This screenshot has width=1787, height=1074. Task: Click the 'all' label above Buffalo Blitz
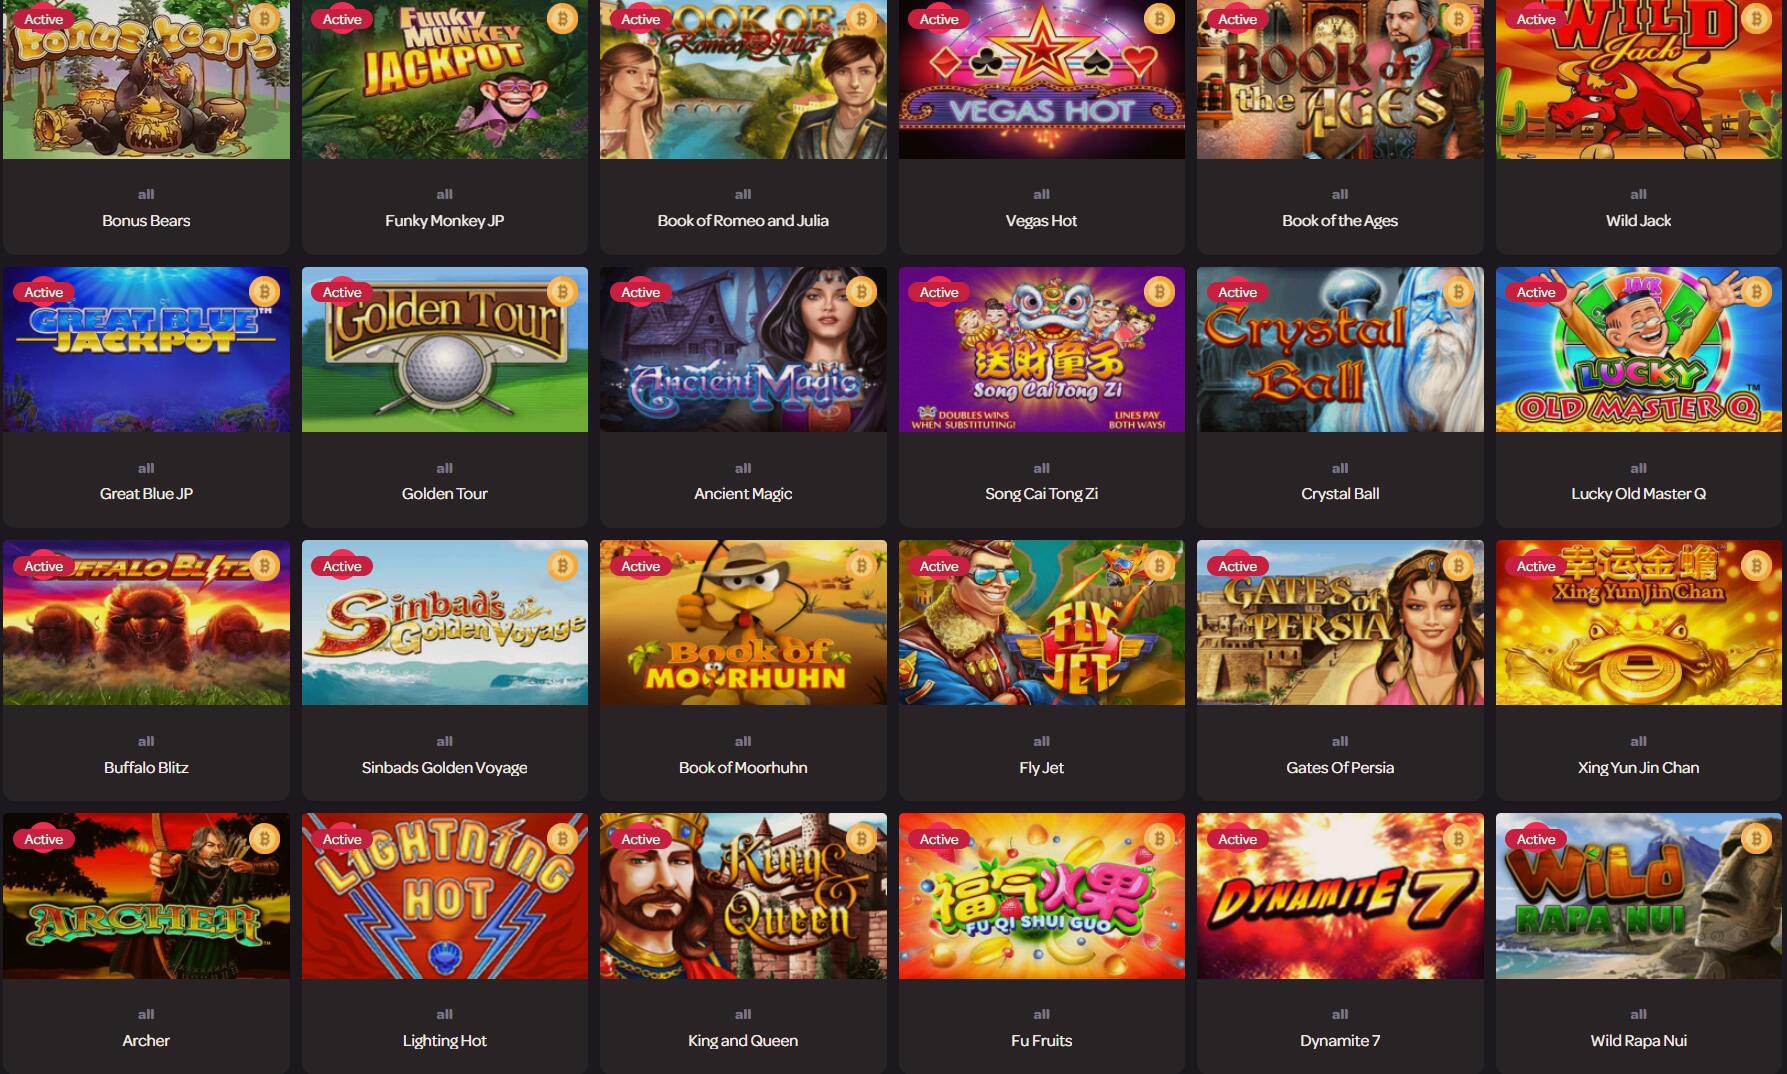tap(146, 741)
